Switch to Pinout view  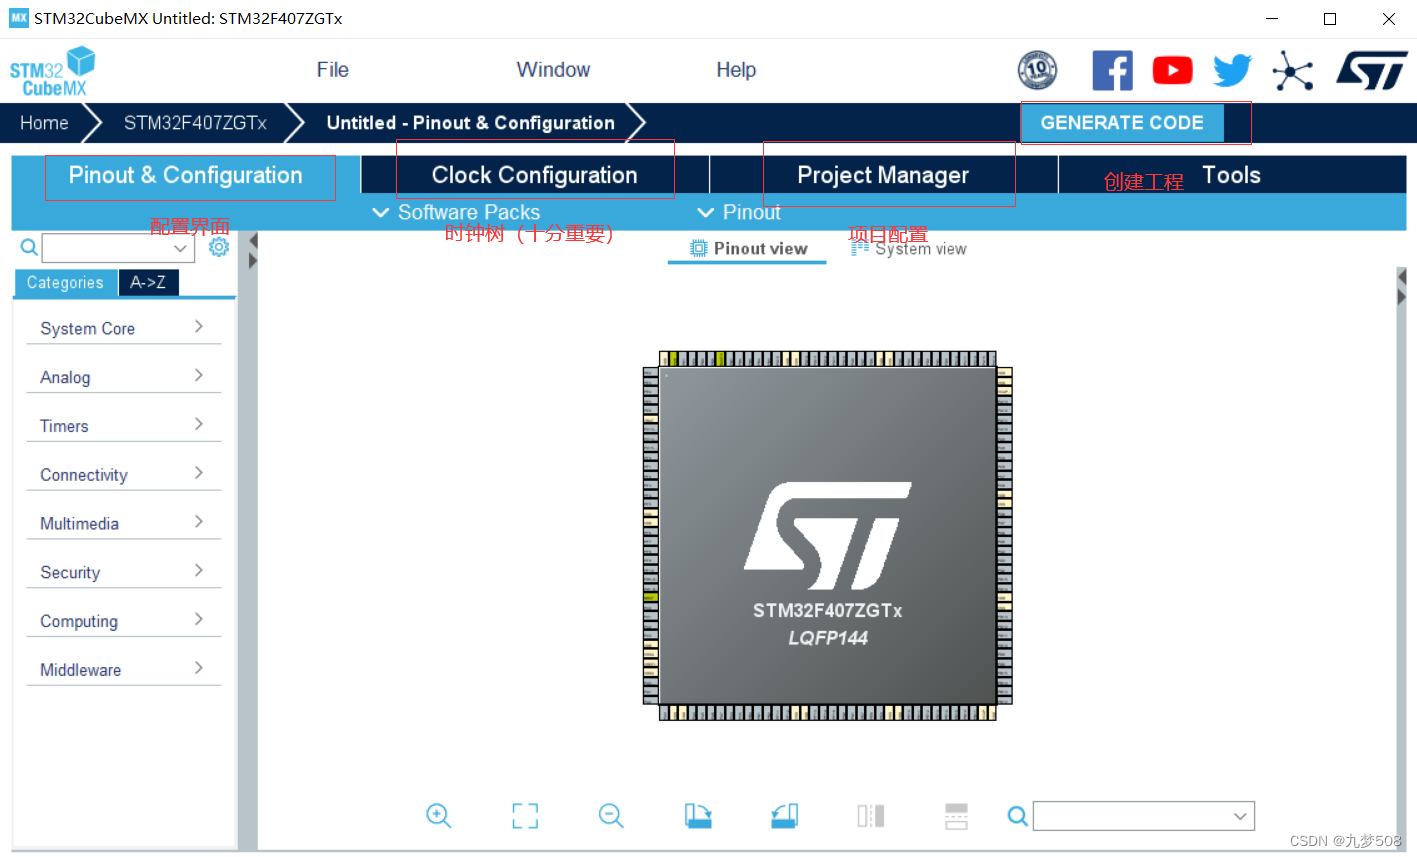pos(748,249)
